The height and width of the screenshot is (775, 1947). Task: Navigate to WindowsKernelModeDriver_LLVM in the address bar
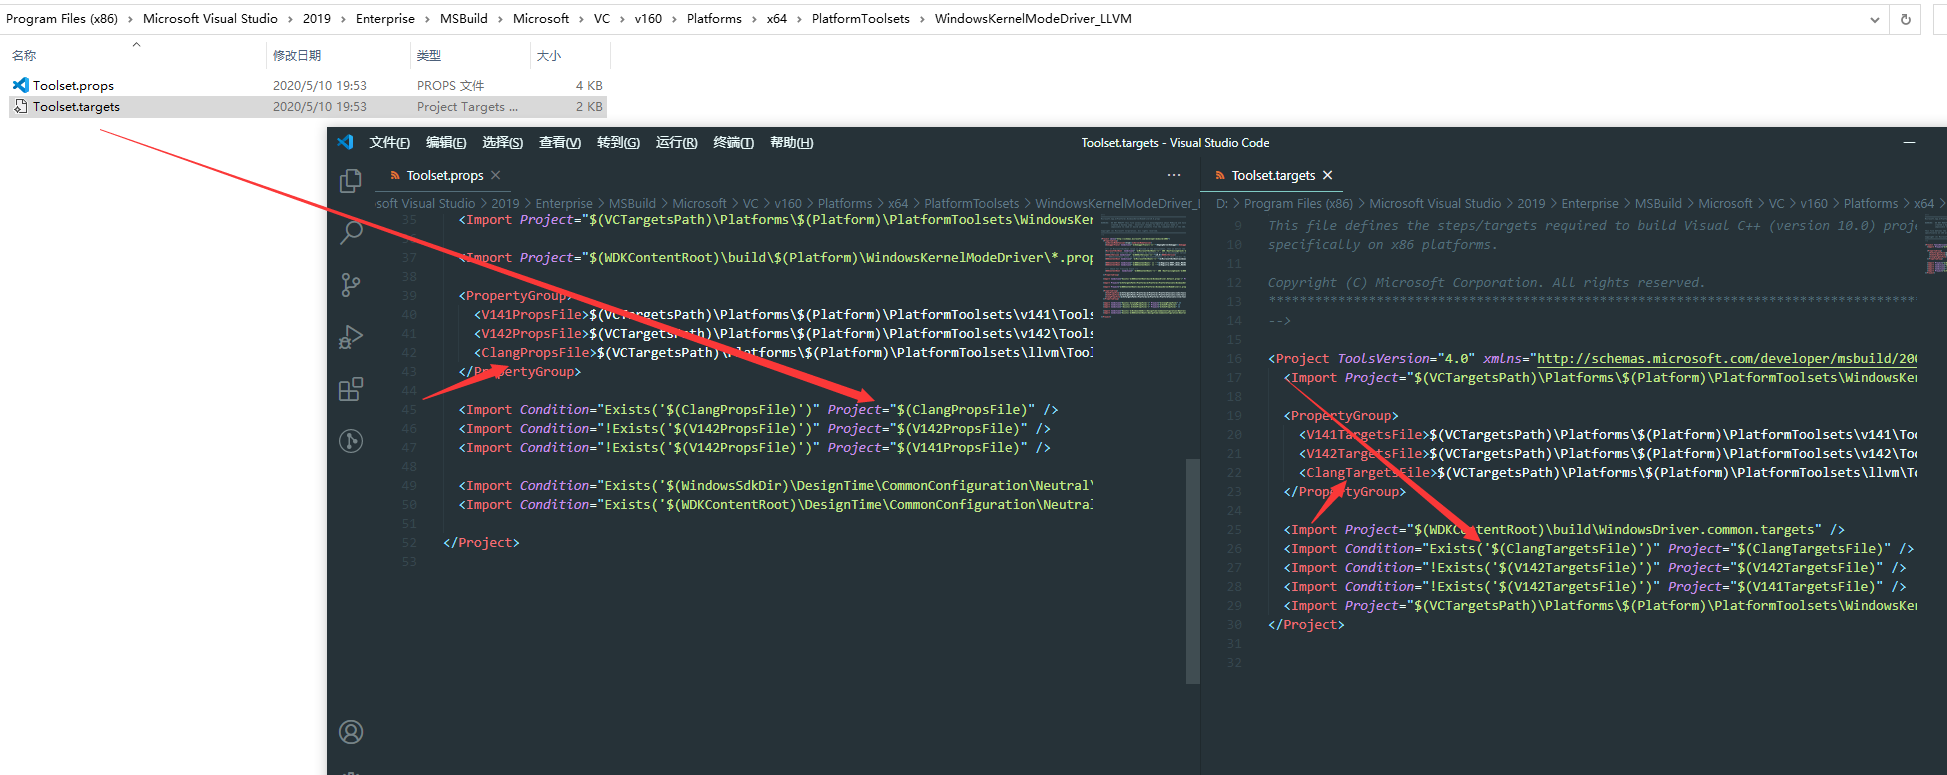1033,19
